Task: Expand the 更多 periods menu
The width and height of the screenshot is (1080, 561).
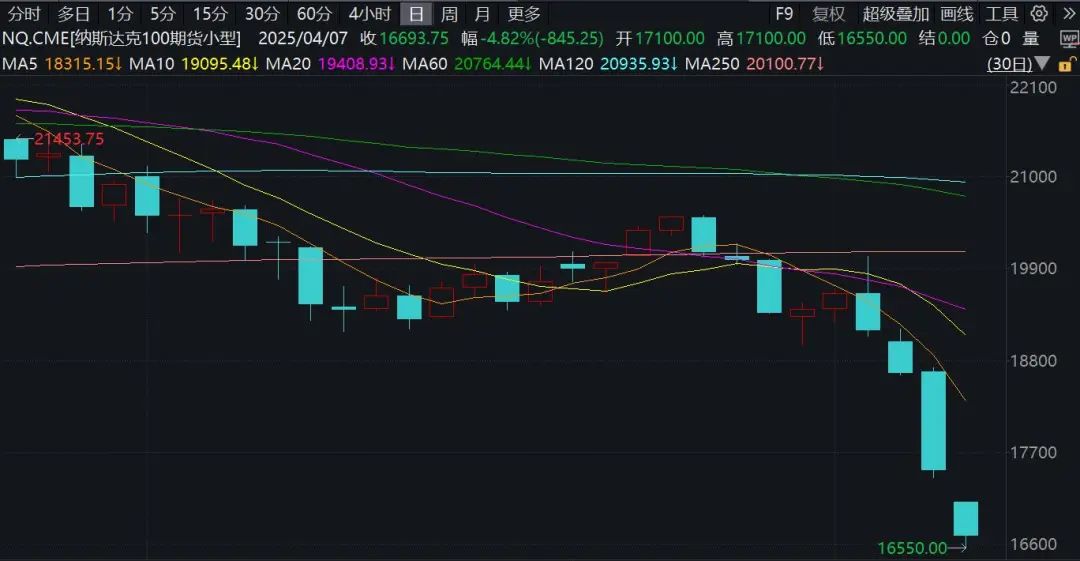Action: pyautogui.click(x=524, y=14)
